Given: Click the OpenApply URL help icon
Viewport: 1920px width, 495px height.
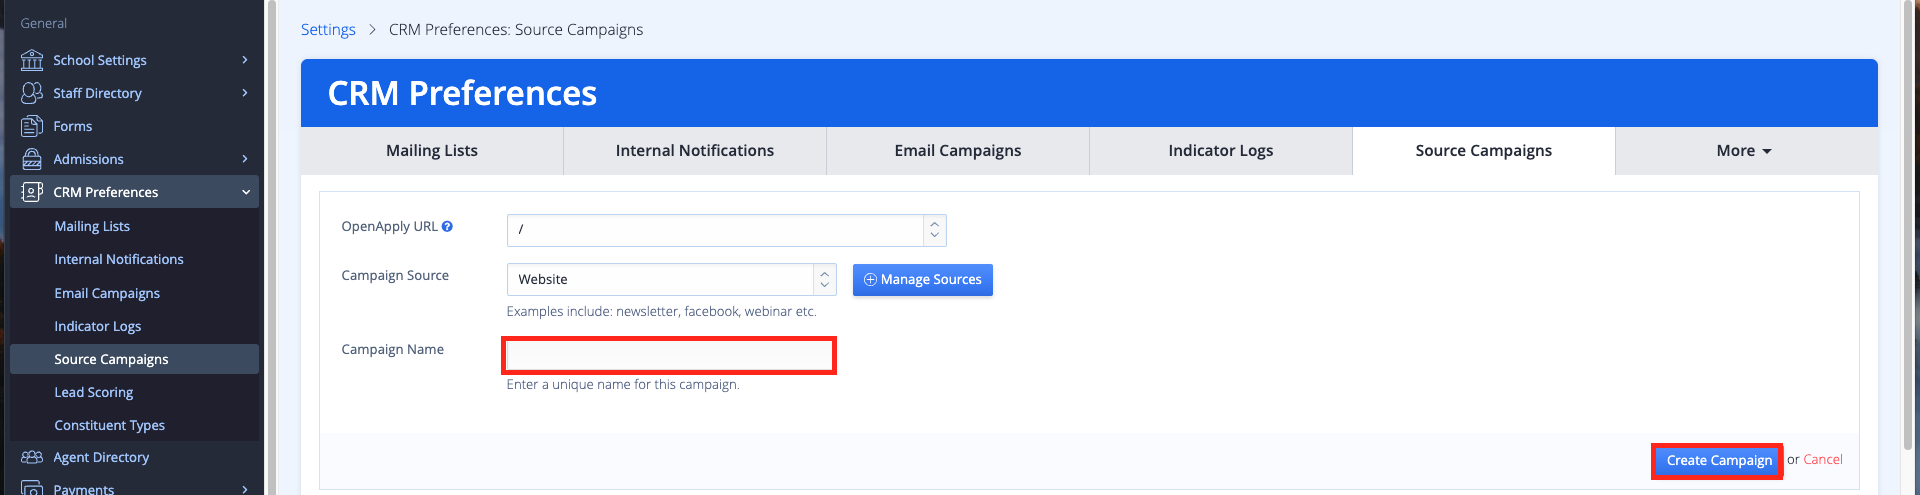Looking at the screenshot, I should [x=447, y=226].
